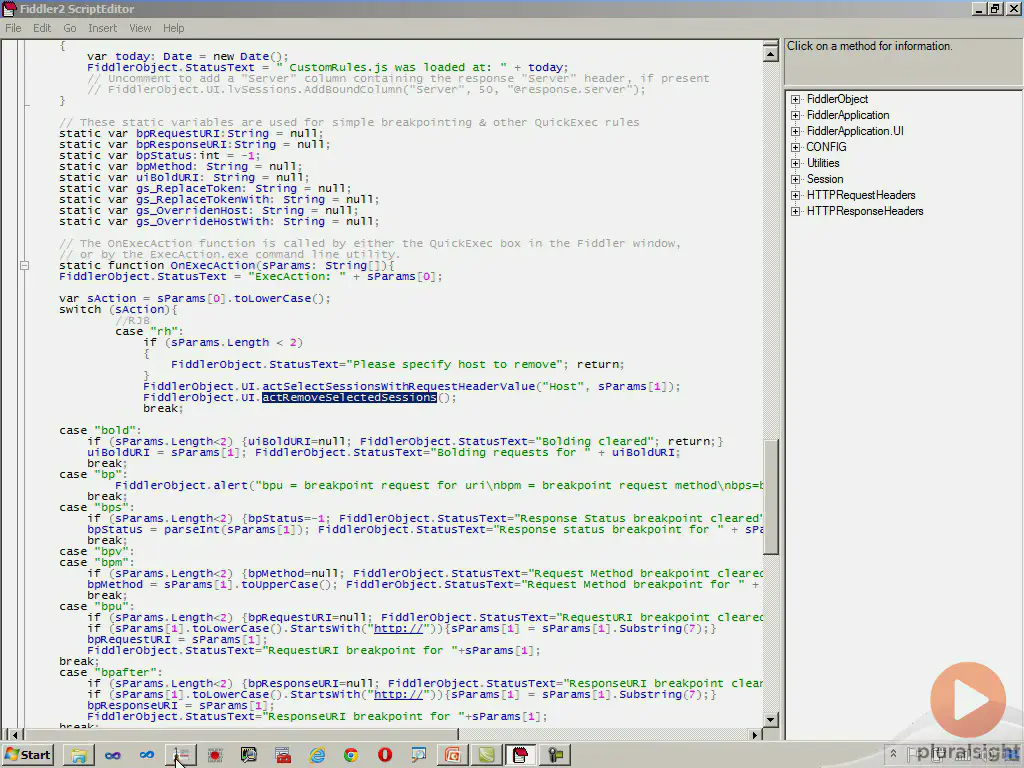1024x768 pixels.
Task: Select FiddlerApplication in the class tree
Action: tap(848, 115)
